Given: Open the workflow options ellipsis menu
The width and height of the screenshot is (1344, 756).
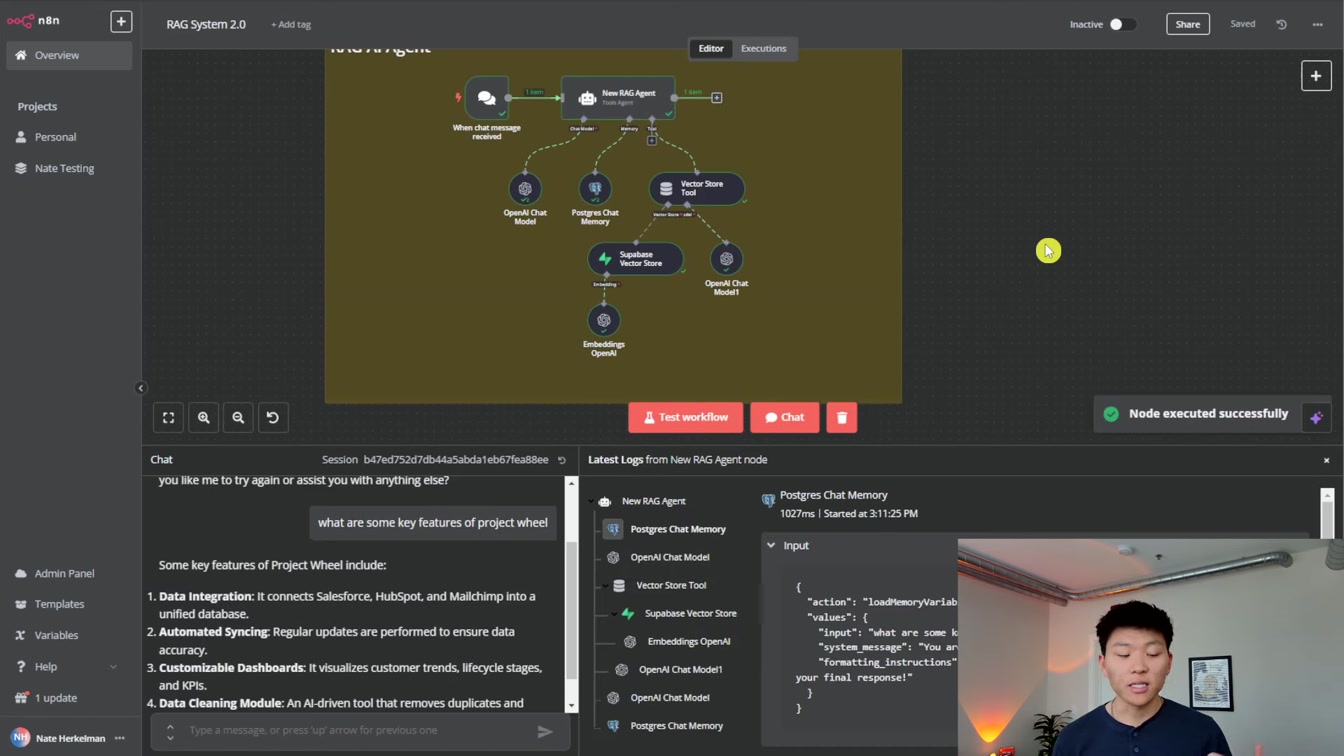Looking at the screenshot, I should coord(1317,24).
